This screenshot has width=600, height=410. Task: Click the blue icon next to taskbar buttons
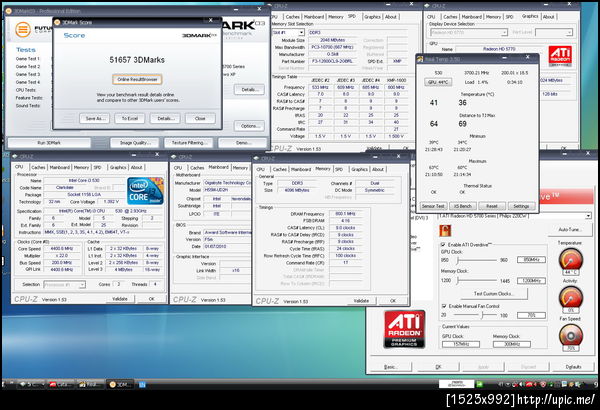pos(142,384)
